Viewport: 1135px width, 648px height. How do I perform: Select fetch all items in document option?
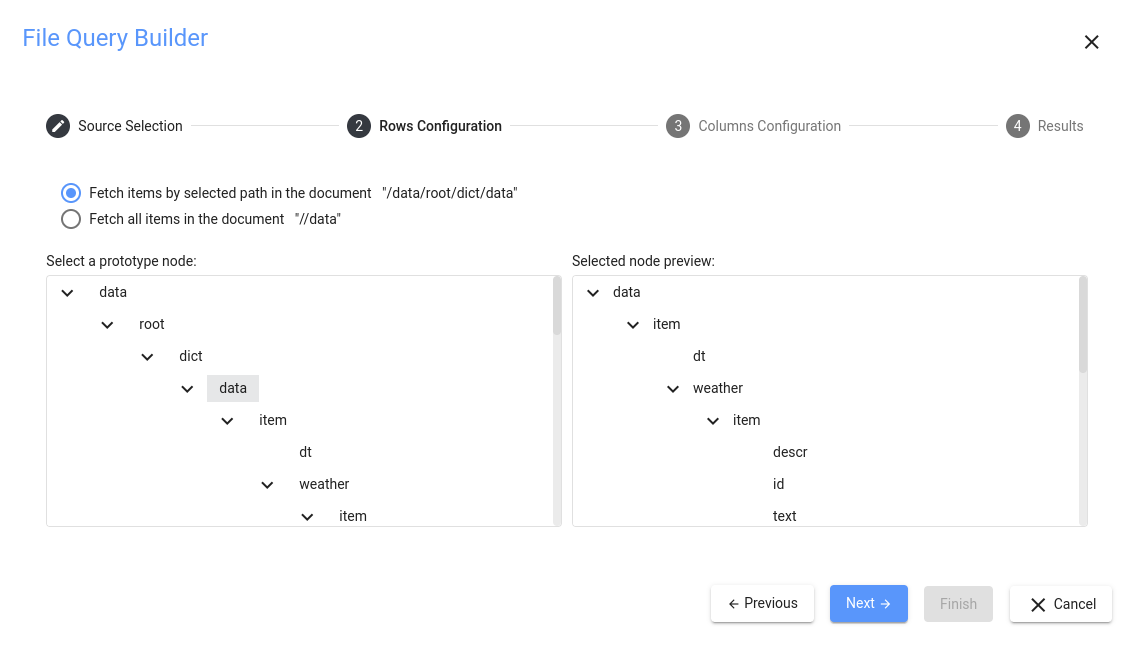click(71, 219)
